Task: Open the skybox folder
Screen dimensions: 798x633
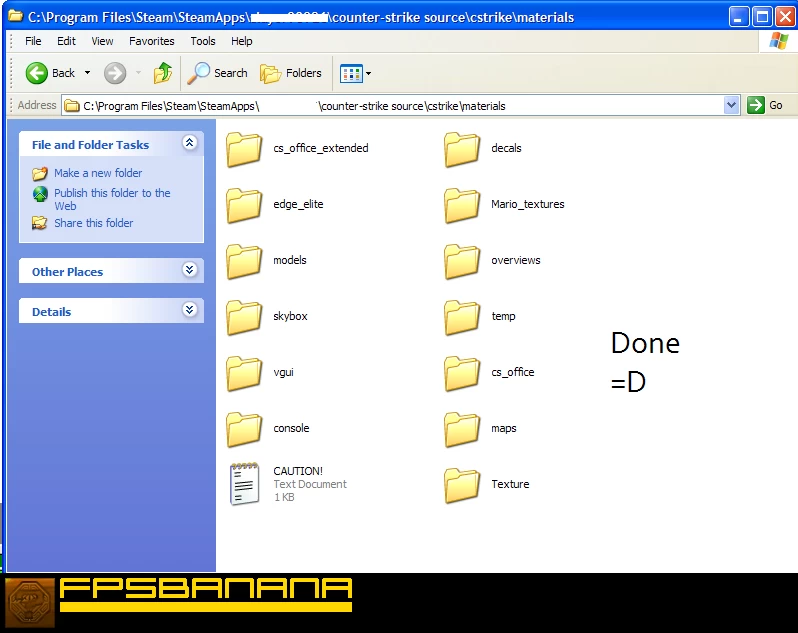Action: [x=244, y=317]
